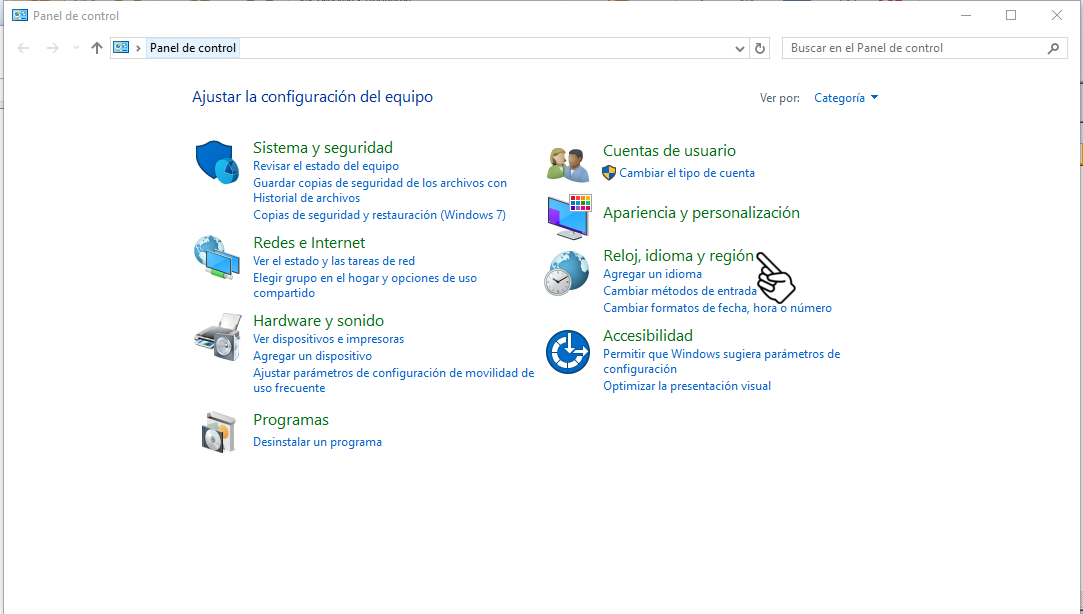
Task: Click the Sistema y seguridad shield icon
Action: tap(216, 161)
